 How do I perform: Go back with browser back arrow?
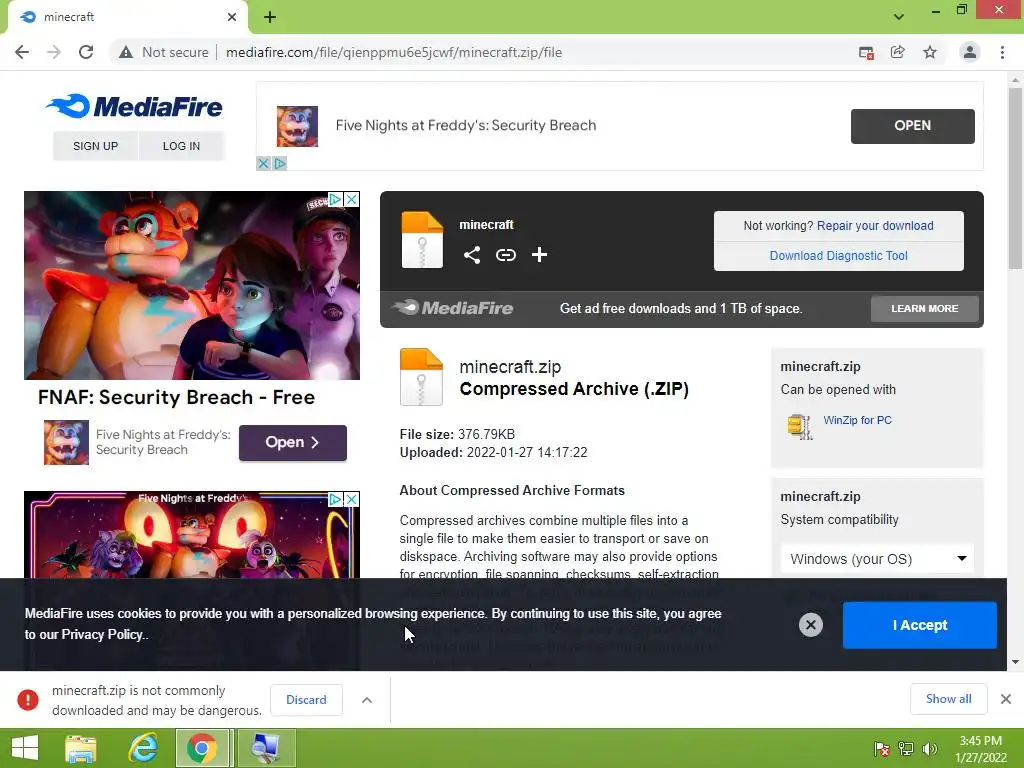click(22, 52)
